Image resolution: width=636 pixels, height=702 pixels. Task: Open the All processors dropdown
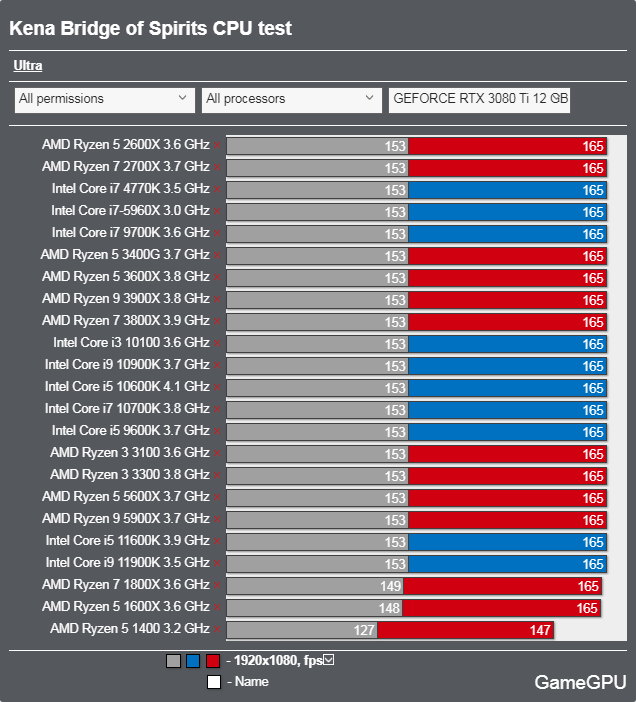click(x=292, y=100)
